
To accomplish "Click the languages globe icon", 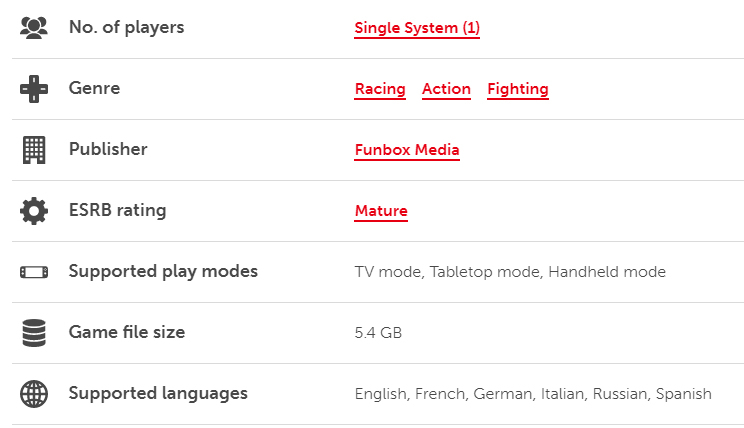I will (34, 394).
